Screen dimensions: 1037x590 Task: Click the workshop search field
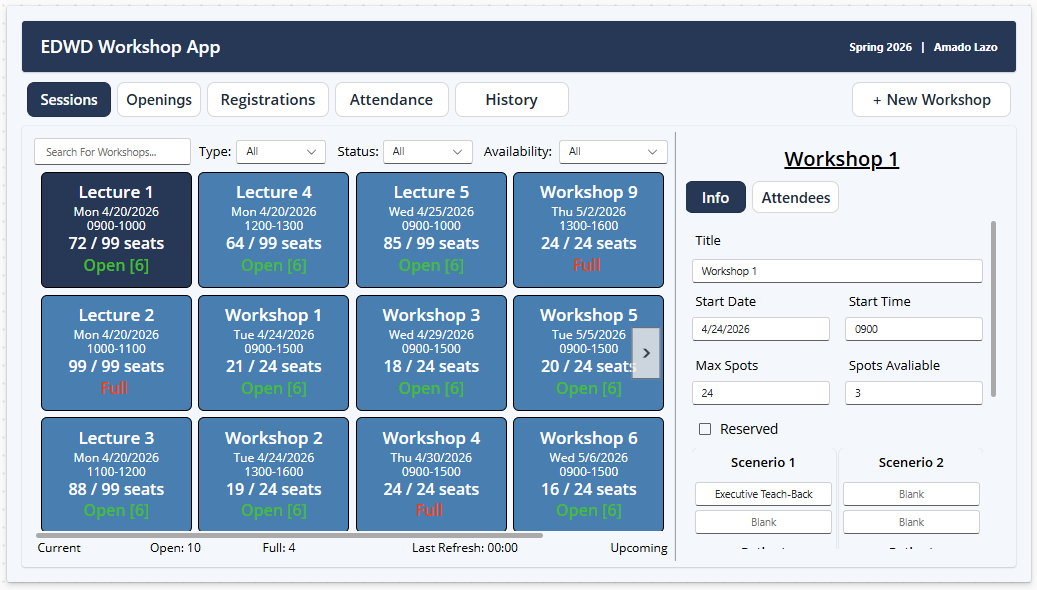[x=112, y=151]
